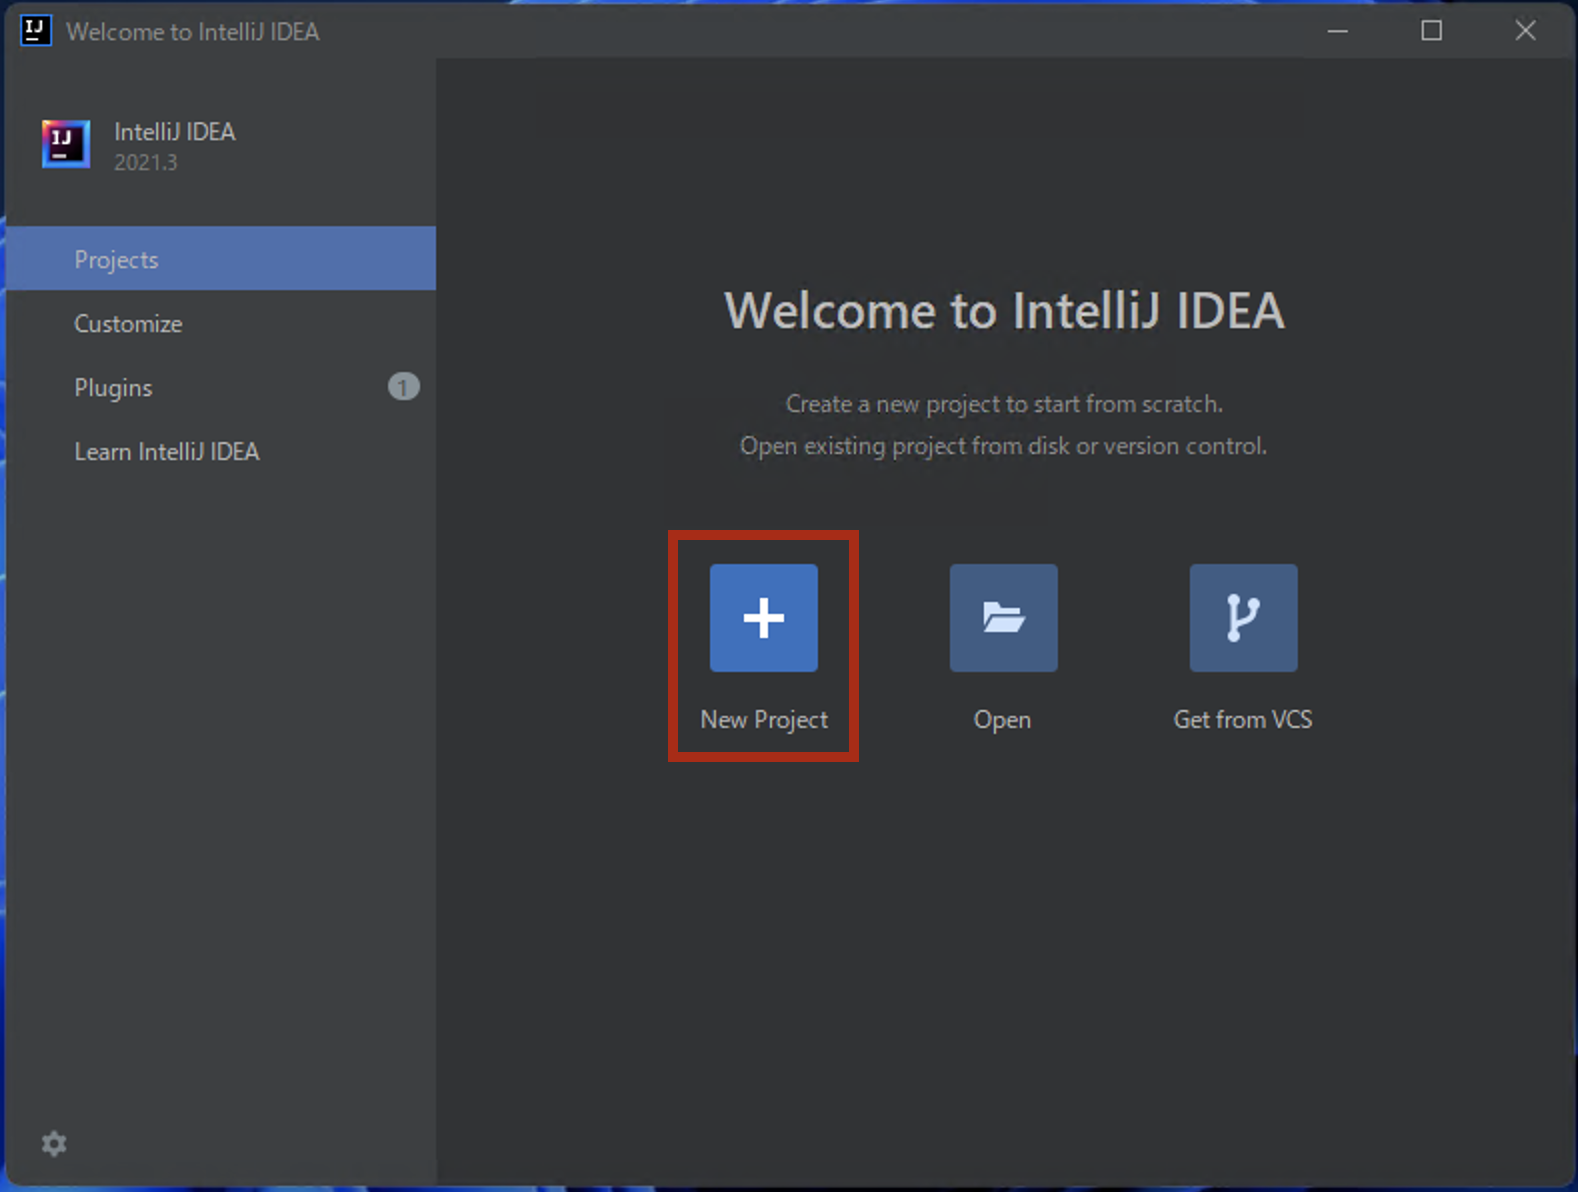This screenshot has width=1578, height=1192.
Task: Click the window title 'Welcome to IntelliJ IDEA'
Action: pyautogui.click(x=193, y=32)
